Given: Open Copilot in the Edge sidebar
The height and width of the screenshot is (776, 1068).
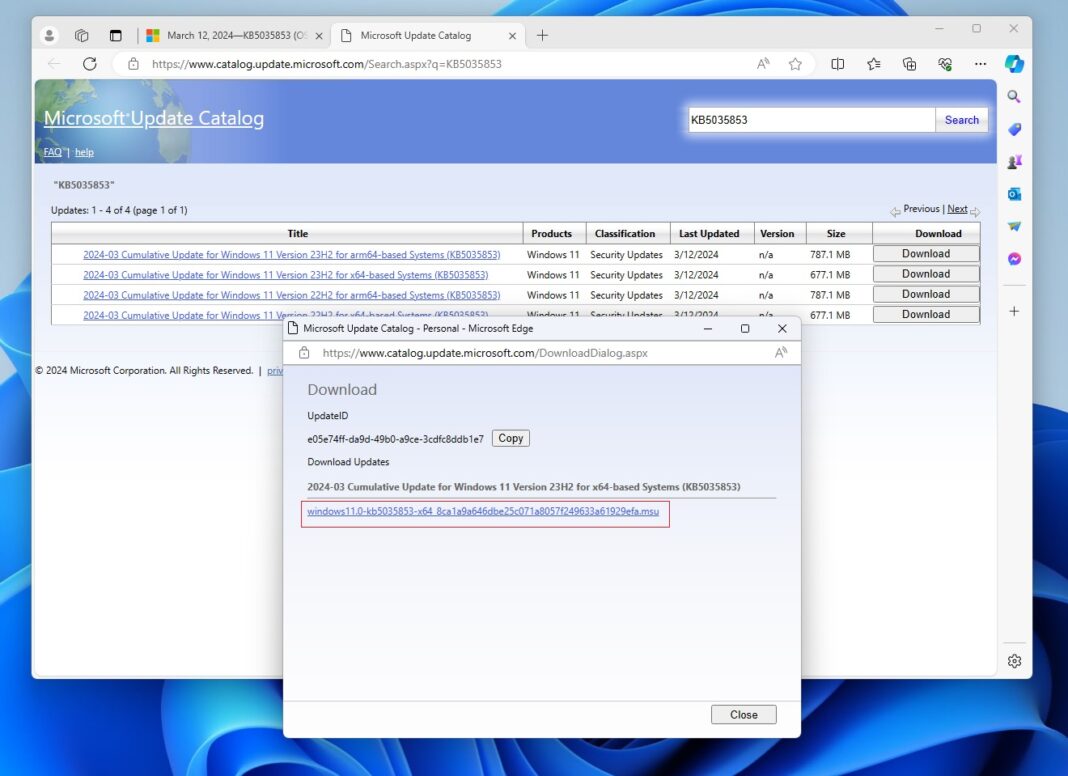Looking at the screenshot, I should (1015, 64).
